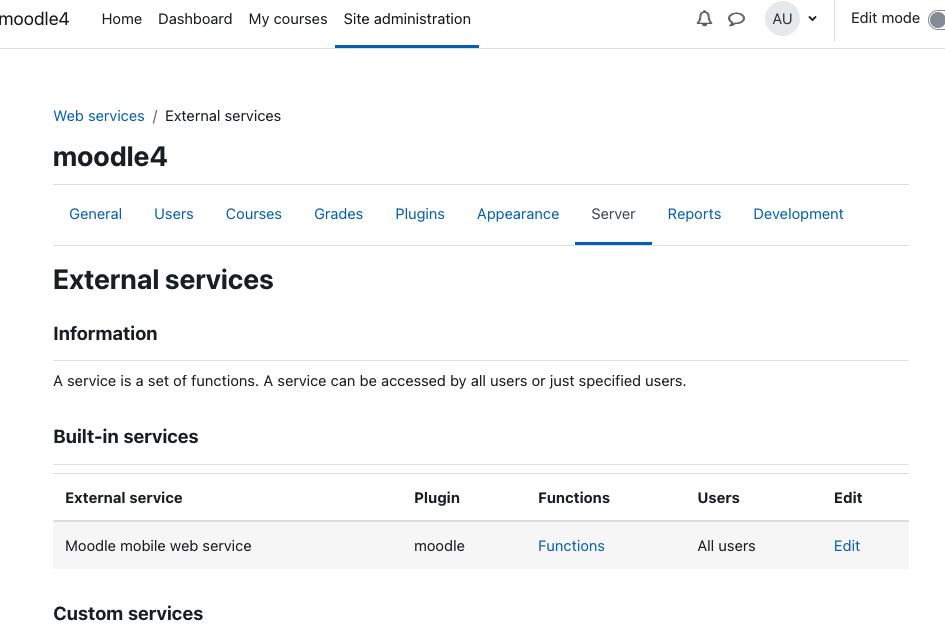Expand the user menu dropdown arrow
The image size is (945, 639).
[812, 19]
